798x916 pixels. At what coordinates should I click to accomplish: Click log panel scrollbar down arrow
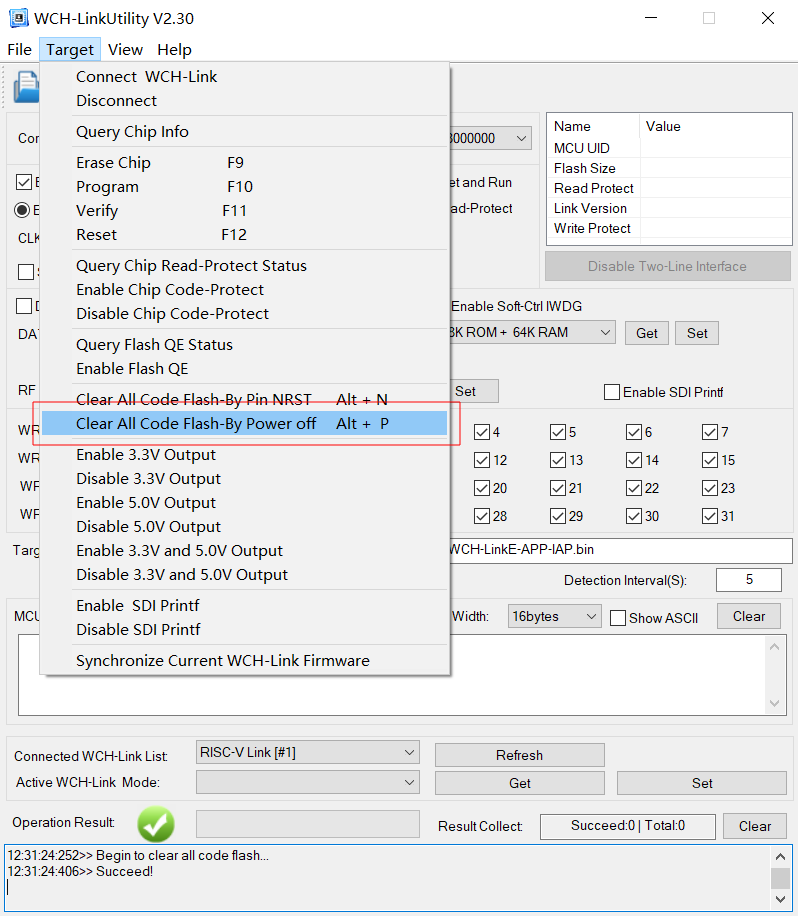pyautogui.click(x=780, y=899)
